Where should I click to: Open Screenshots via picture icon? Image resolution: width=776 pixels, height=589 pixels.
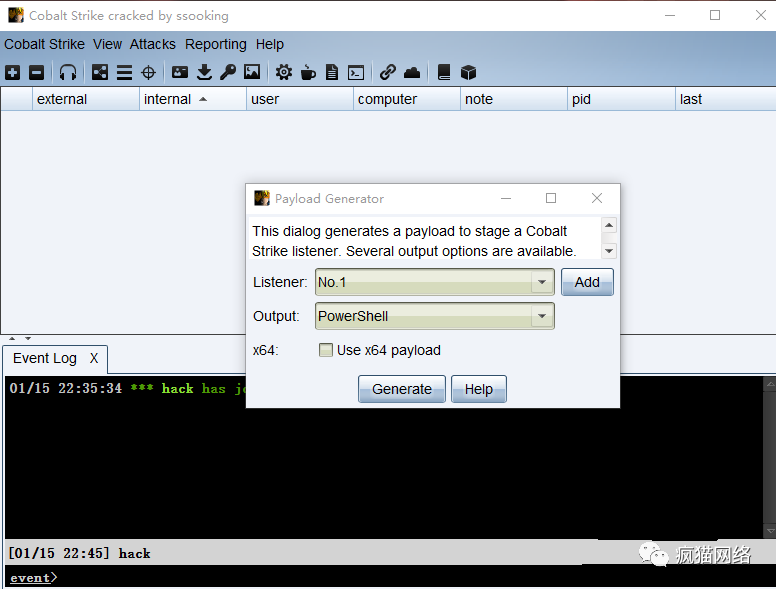tap(252, 73)
